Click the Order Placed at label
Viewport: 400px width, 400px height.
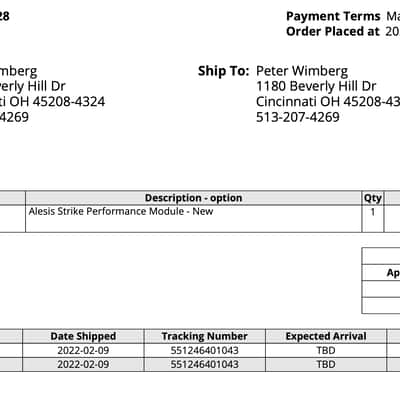tap(333, 32)
